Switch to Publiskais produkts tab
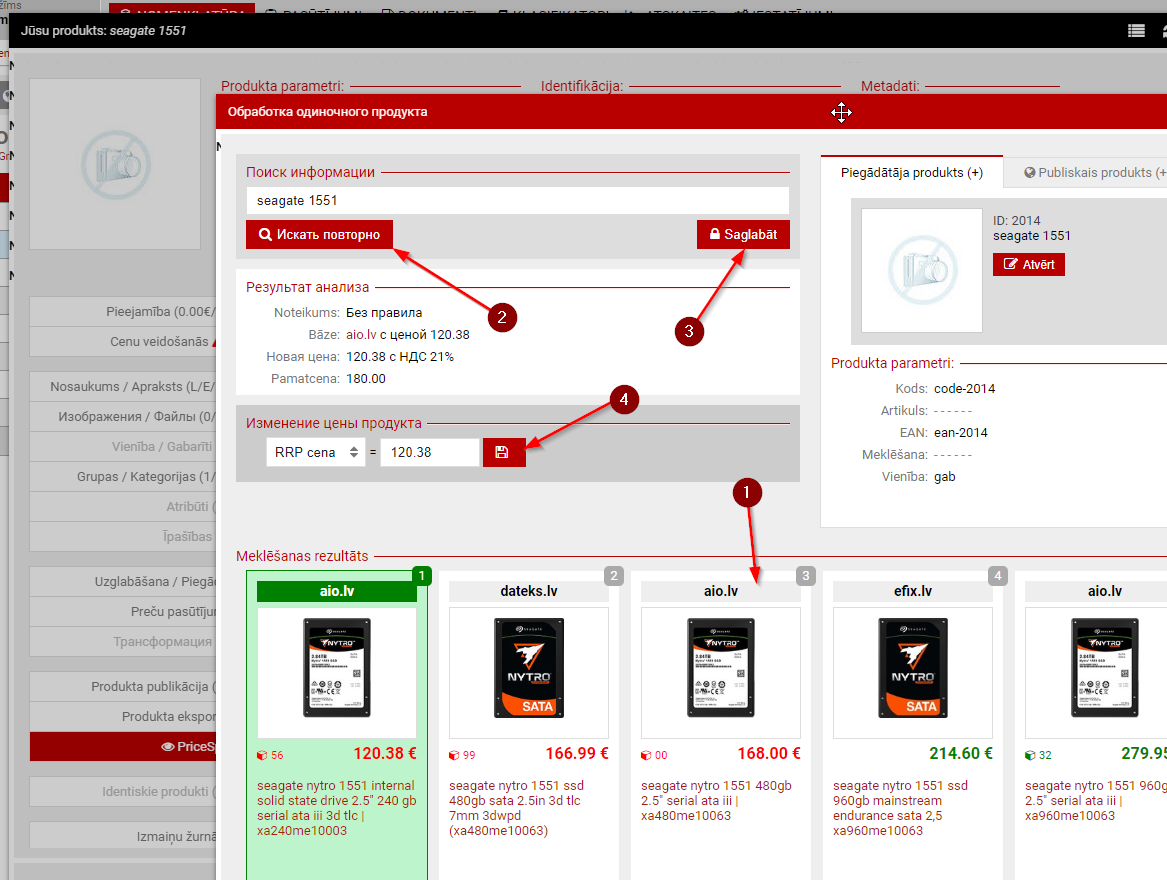 tap(1095, 173)
